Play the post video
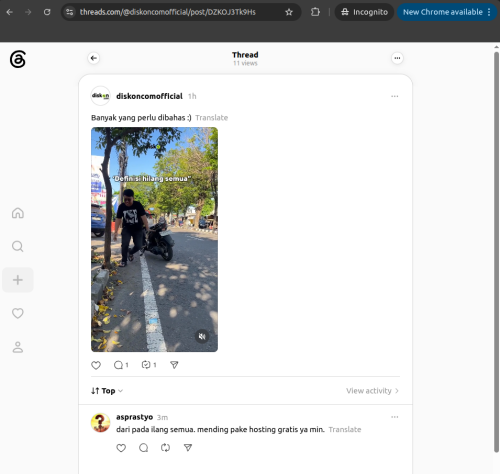This screenshot has width=500, height=474. 154,239
